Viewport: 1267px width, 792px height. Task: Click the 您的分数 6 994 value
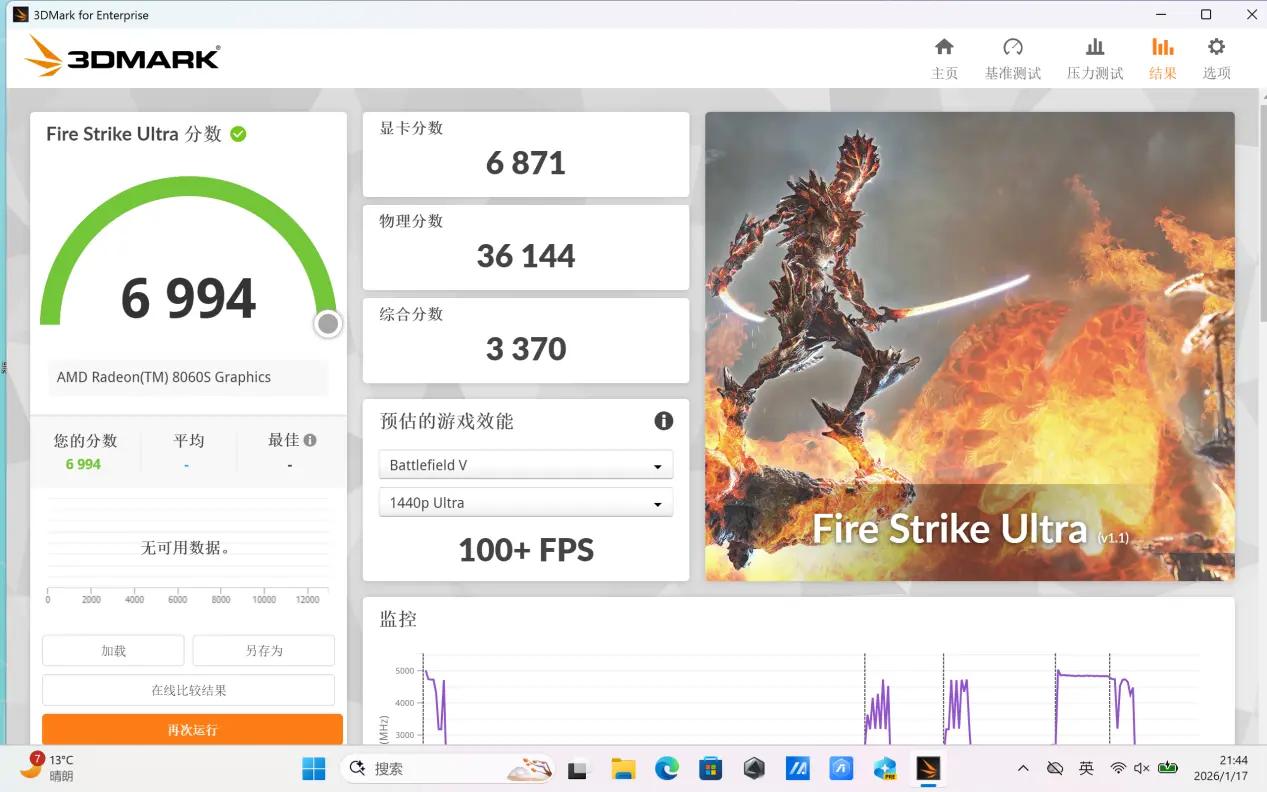83,464
